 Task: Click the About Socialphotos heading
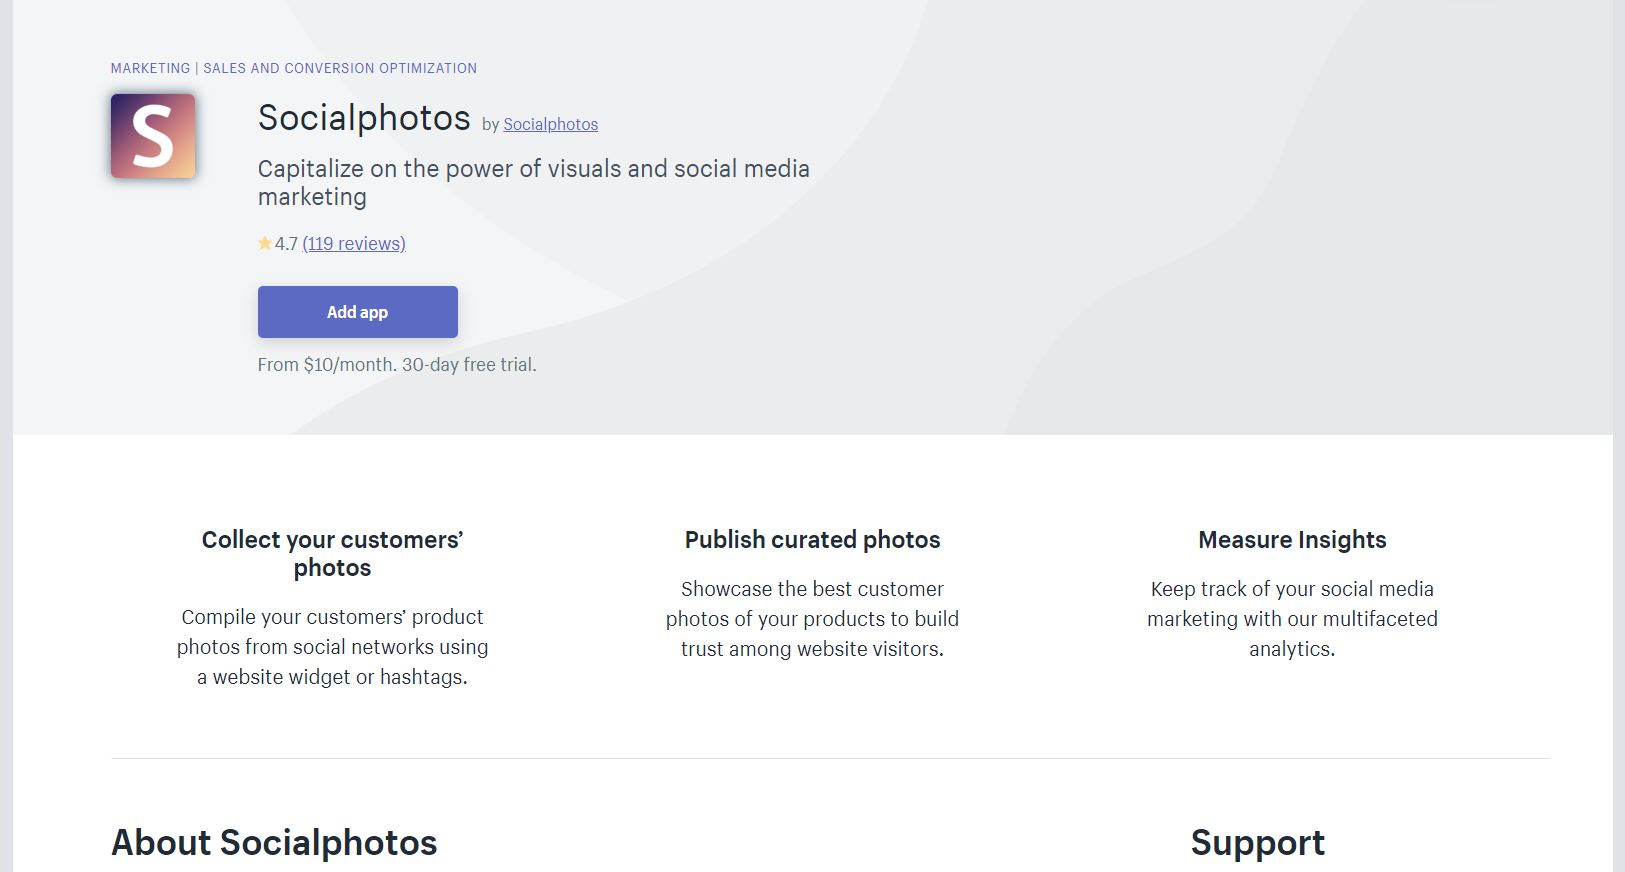274,843
